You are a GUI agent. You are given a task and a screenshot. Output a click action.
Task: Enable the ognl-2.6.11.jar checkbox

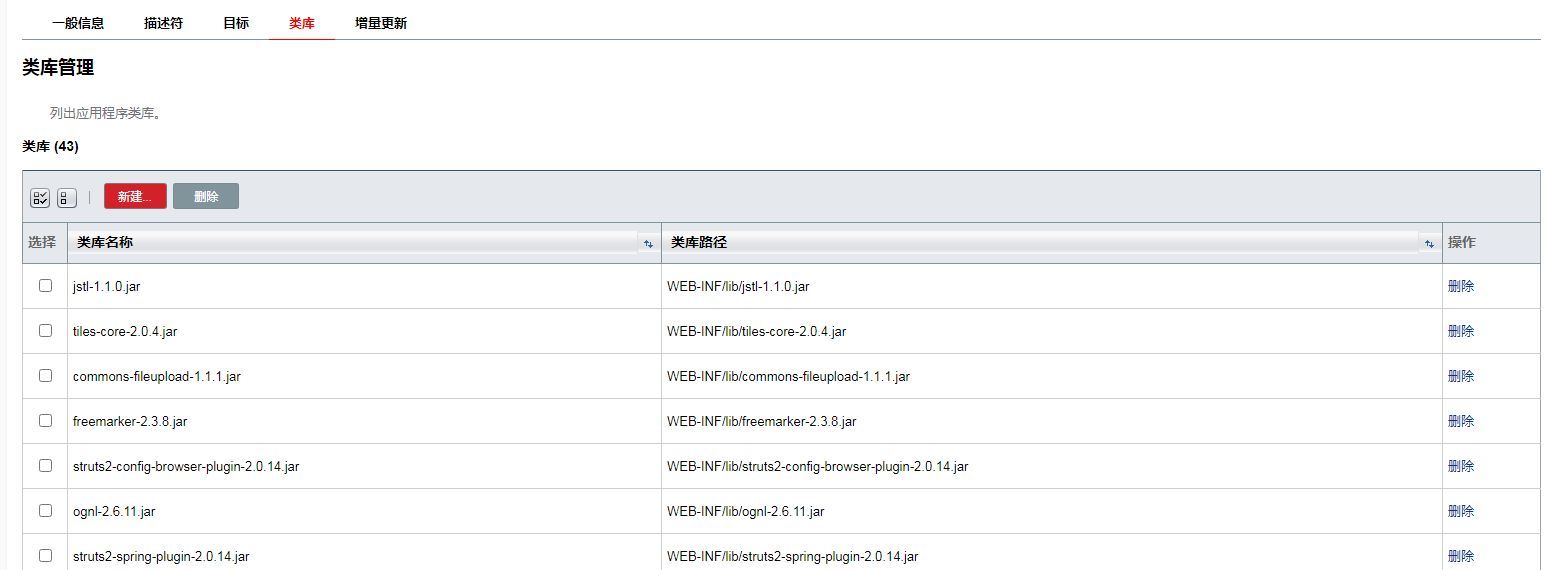pyautogui.click(x=45, y=511)
